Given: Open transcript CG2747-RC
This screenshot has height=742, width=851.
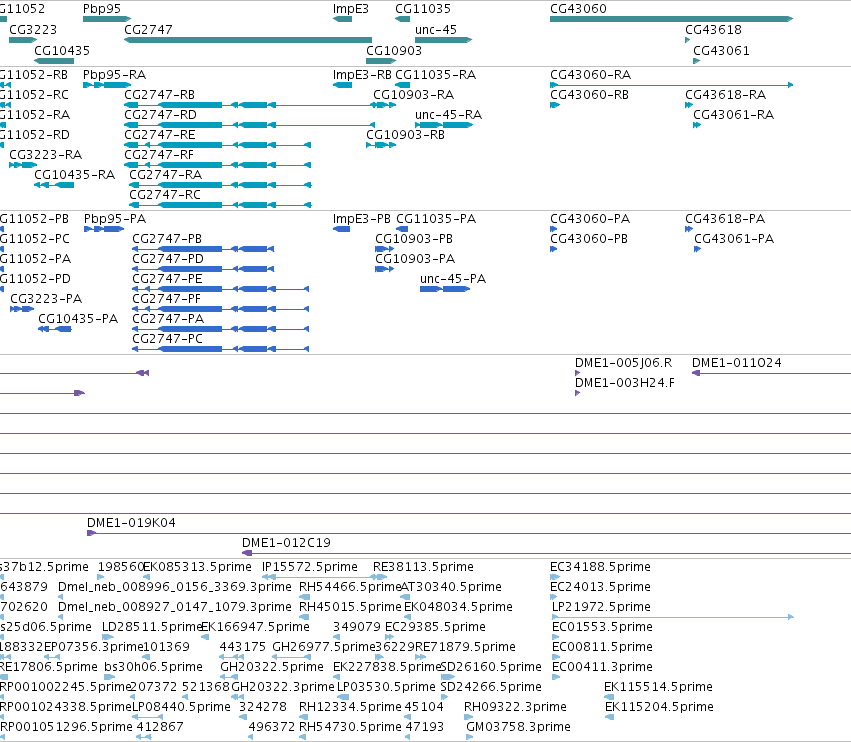Looking at the screenshot, I should [x=165, y=195].
